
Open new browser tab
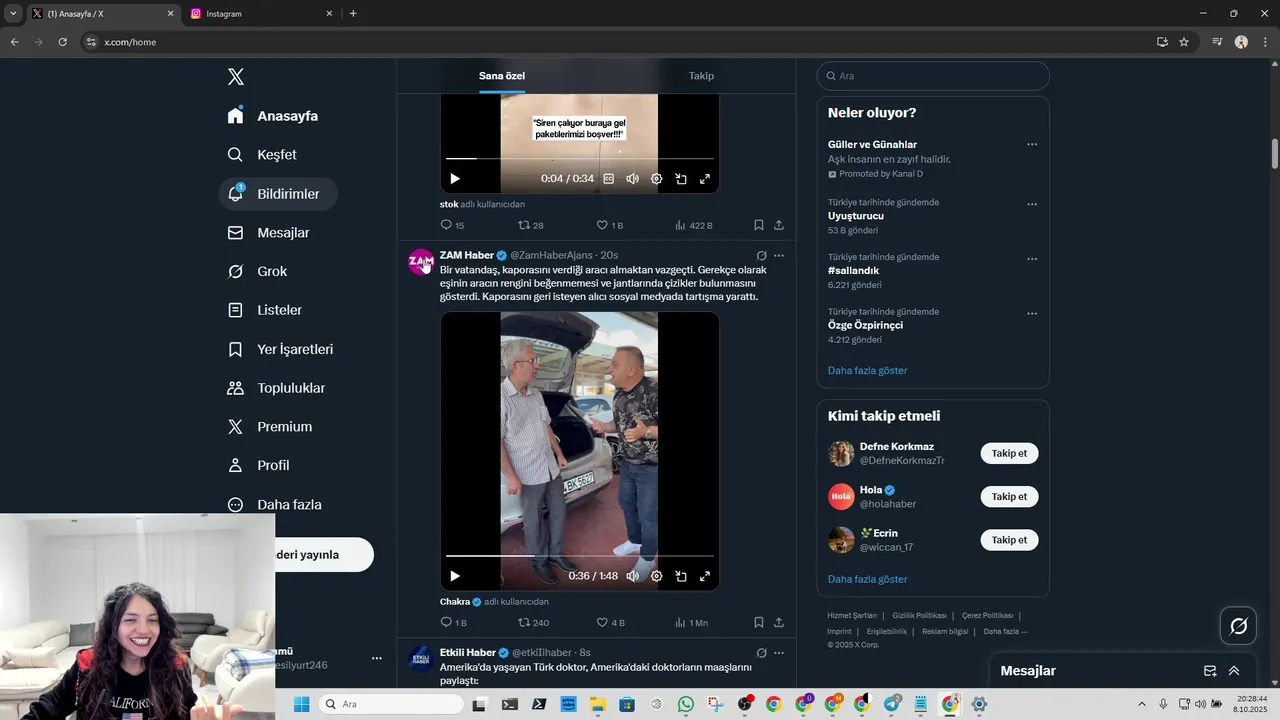(x=353, y=14)
